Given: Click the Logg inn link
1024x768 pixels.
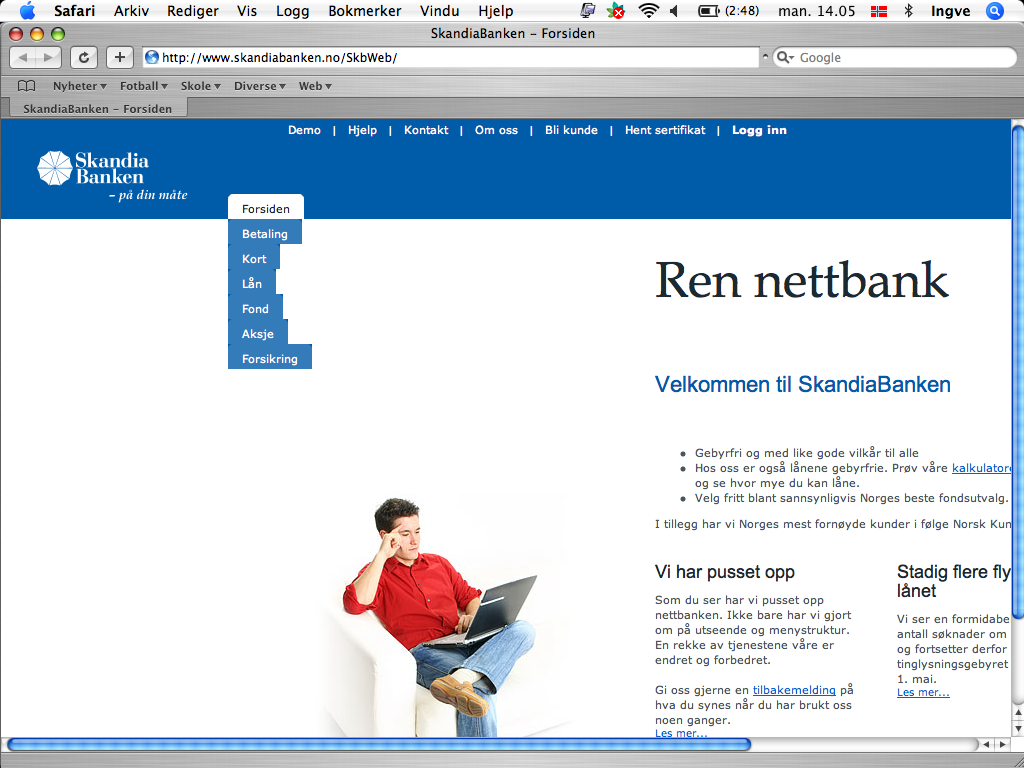Looking at the screenshot, I should 759,130.
